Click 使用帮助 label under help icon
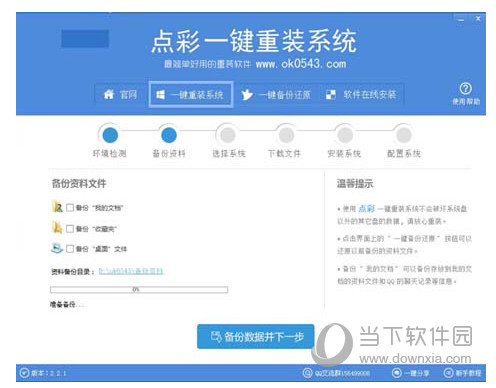Image resolution: width=496 pixels, height=388 pixels. click(x=466, y=101)
